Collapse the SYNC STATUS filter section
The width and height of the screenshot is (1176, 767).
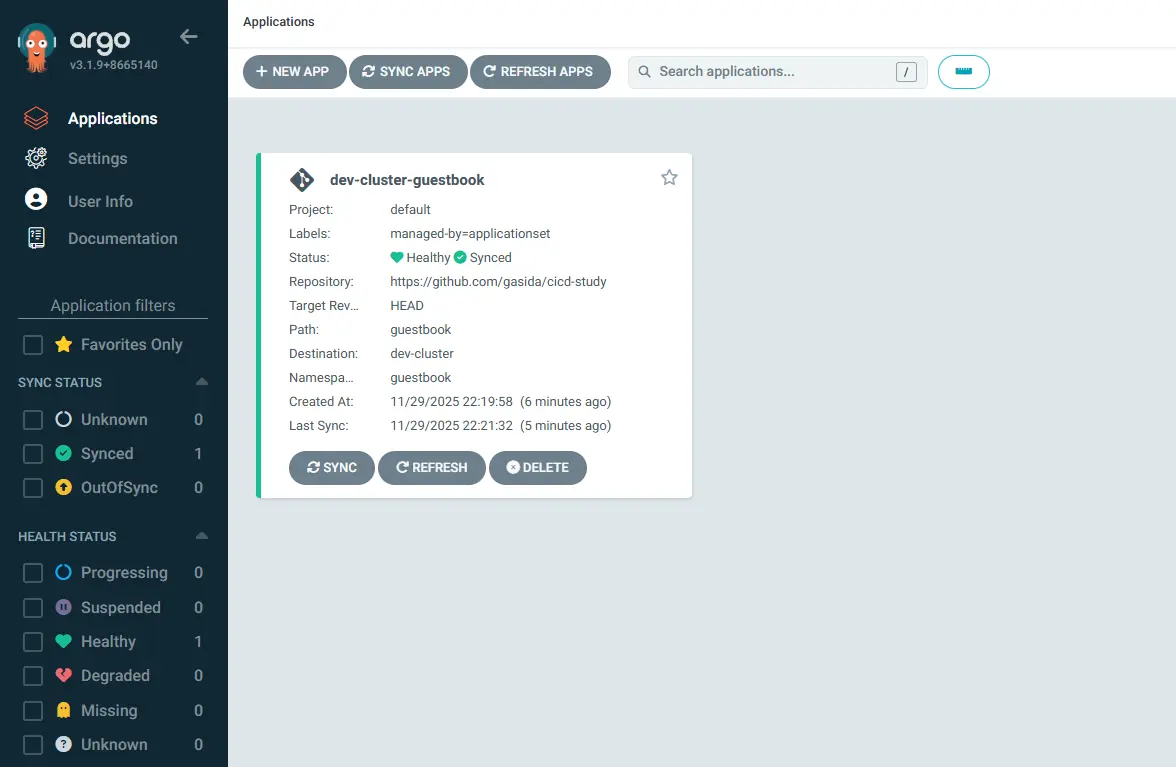(x=200, y=382)
